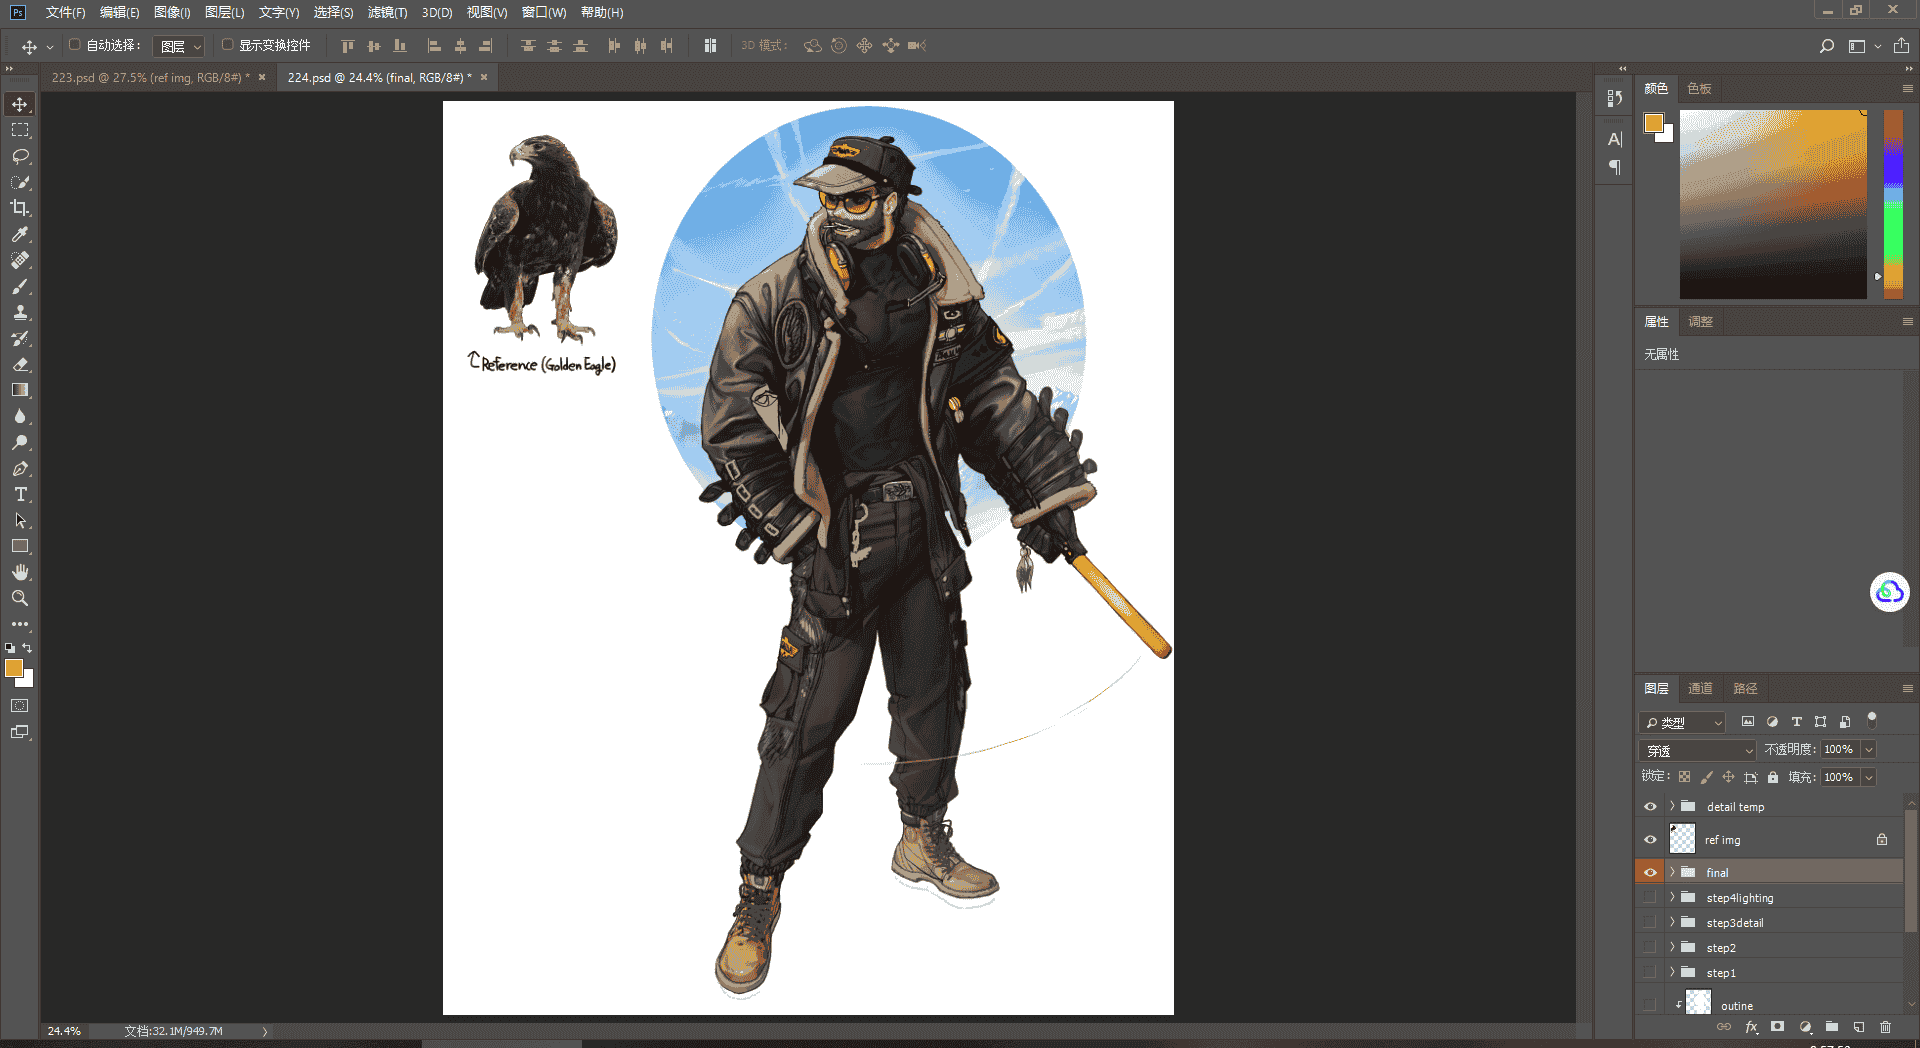The image size is (1920, 1048).
Task: Click the foreground color swatch in toolbar
Action: (x=14, y=668)
